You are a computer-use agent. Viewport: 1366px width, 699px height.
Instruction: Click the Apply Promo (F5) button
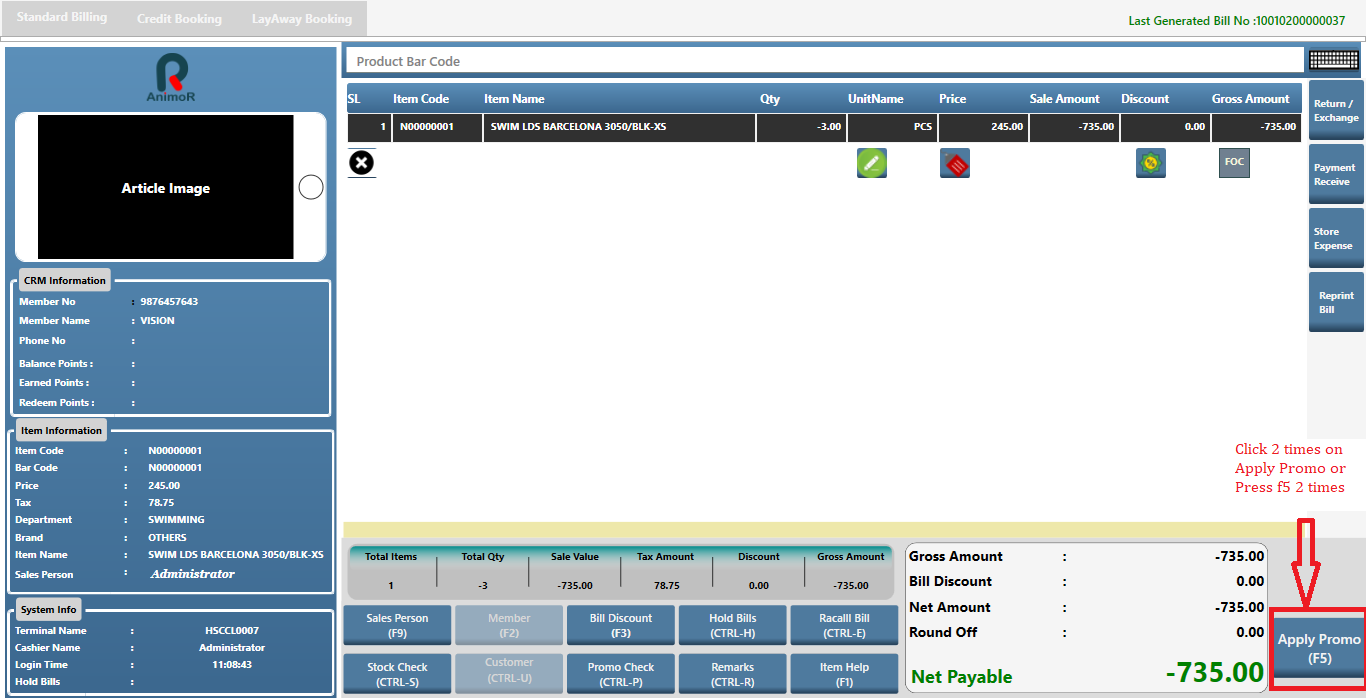pos(1319,648)
